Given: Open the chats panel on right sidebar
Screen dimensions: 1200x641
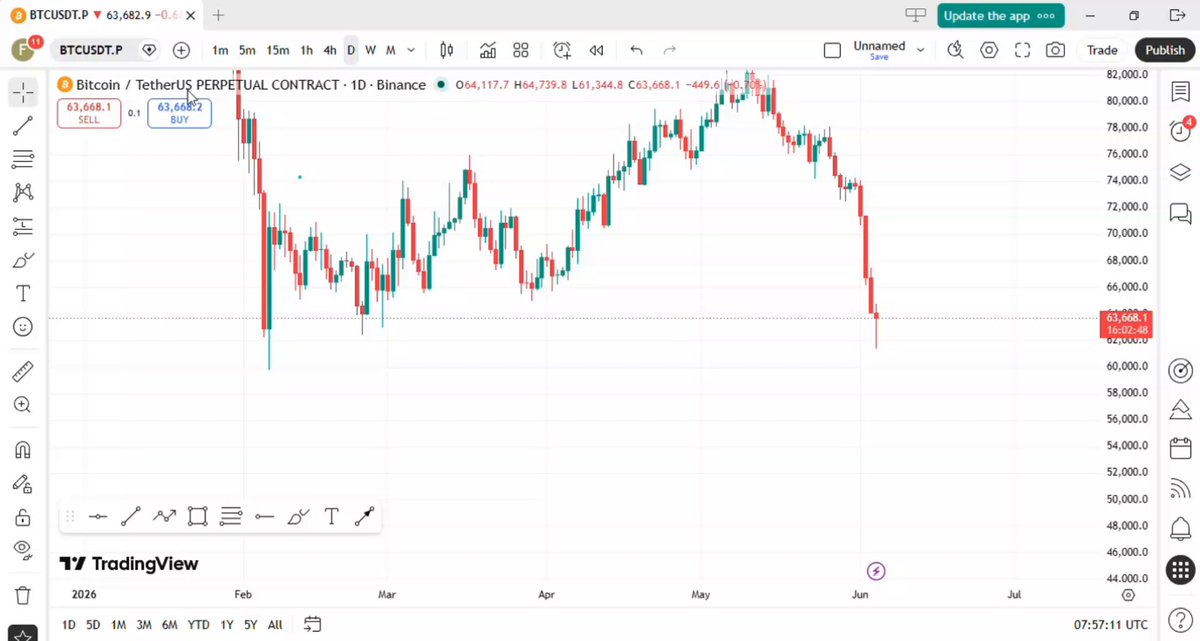Looking at the screenshot, I should coord(1180,213).
